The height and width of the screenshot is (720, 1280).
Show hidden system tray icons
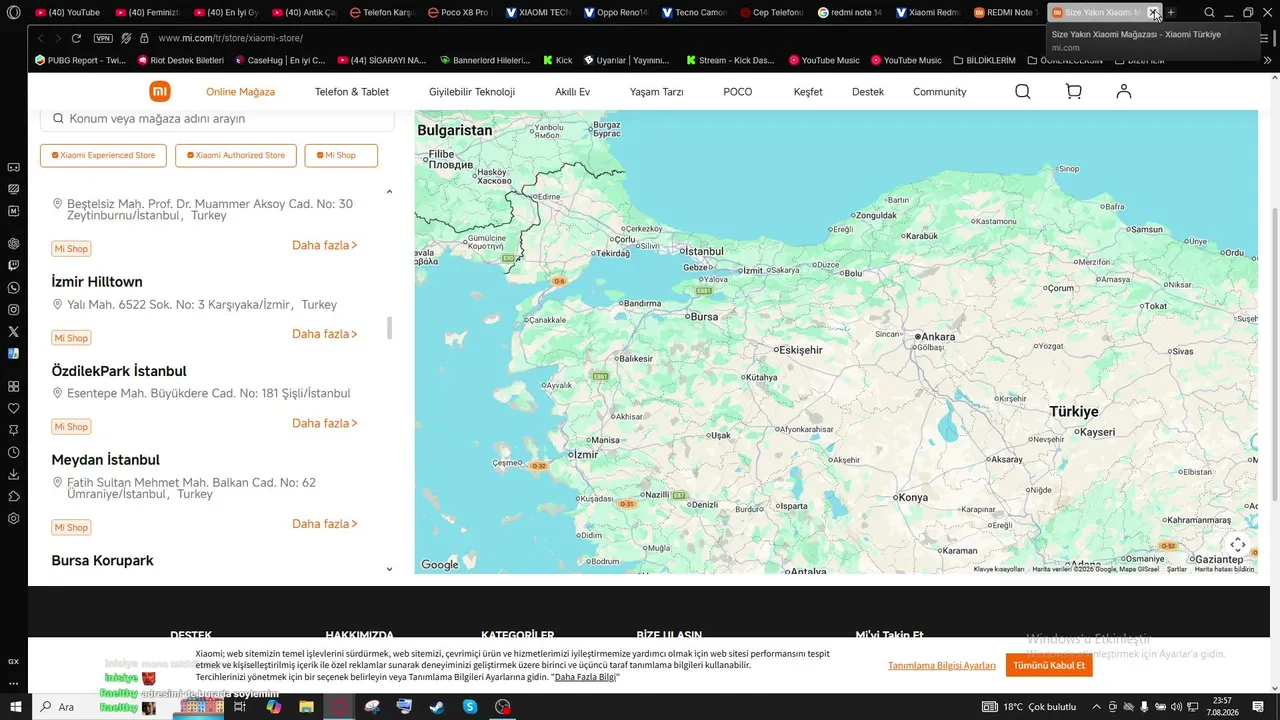tap(1096, 707)
